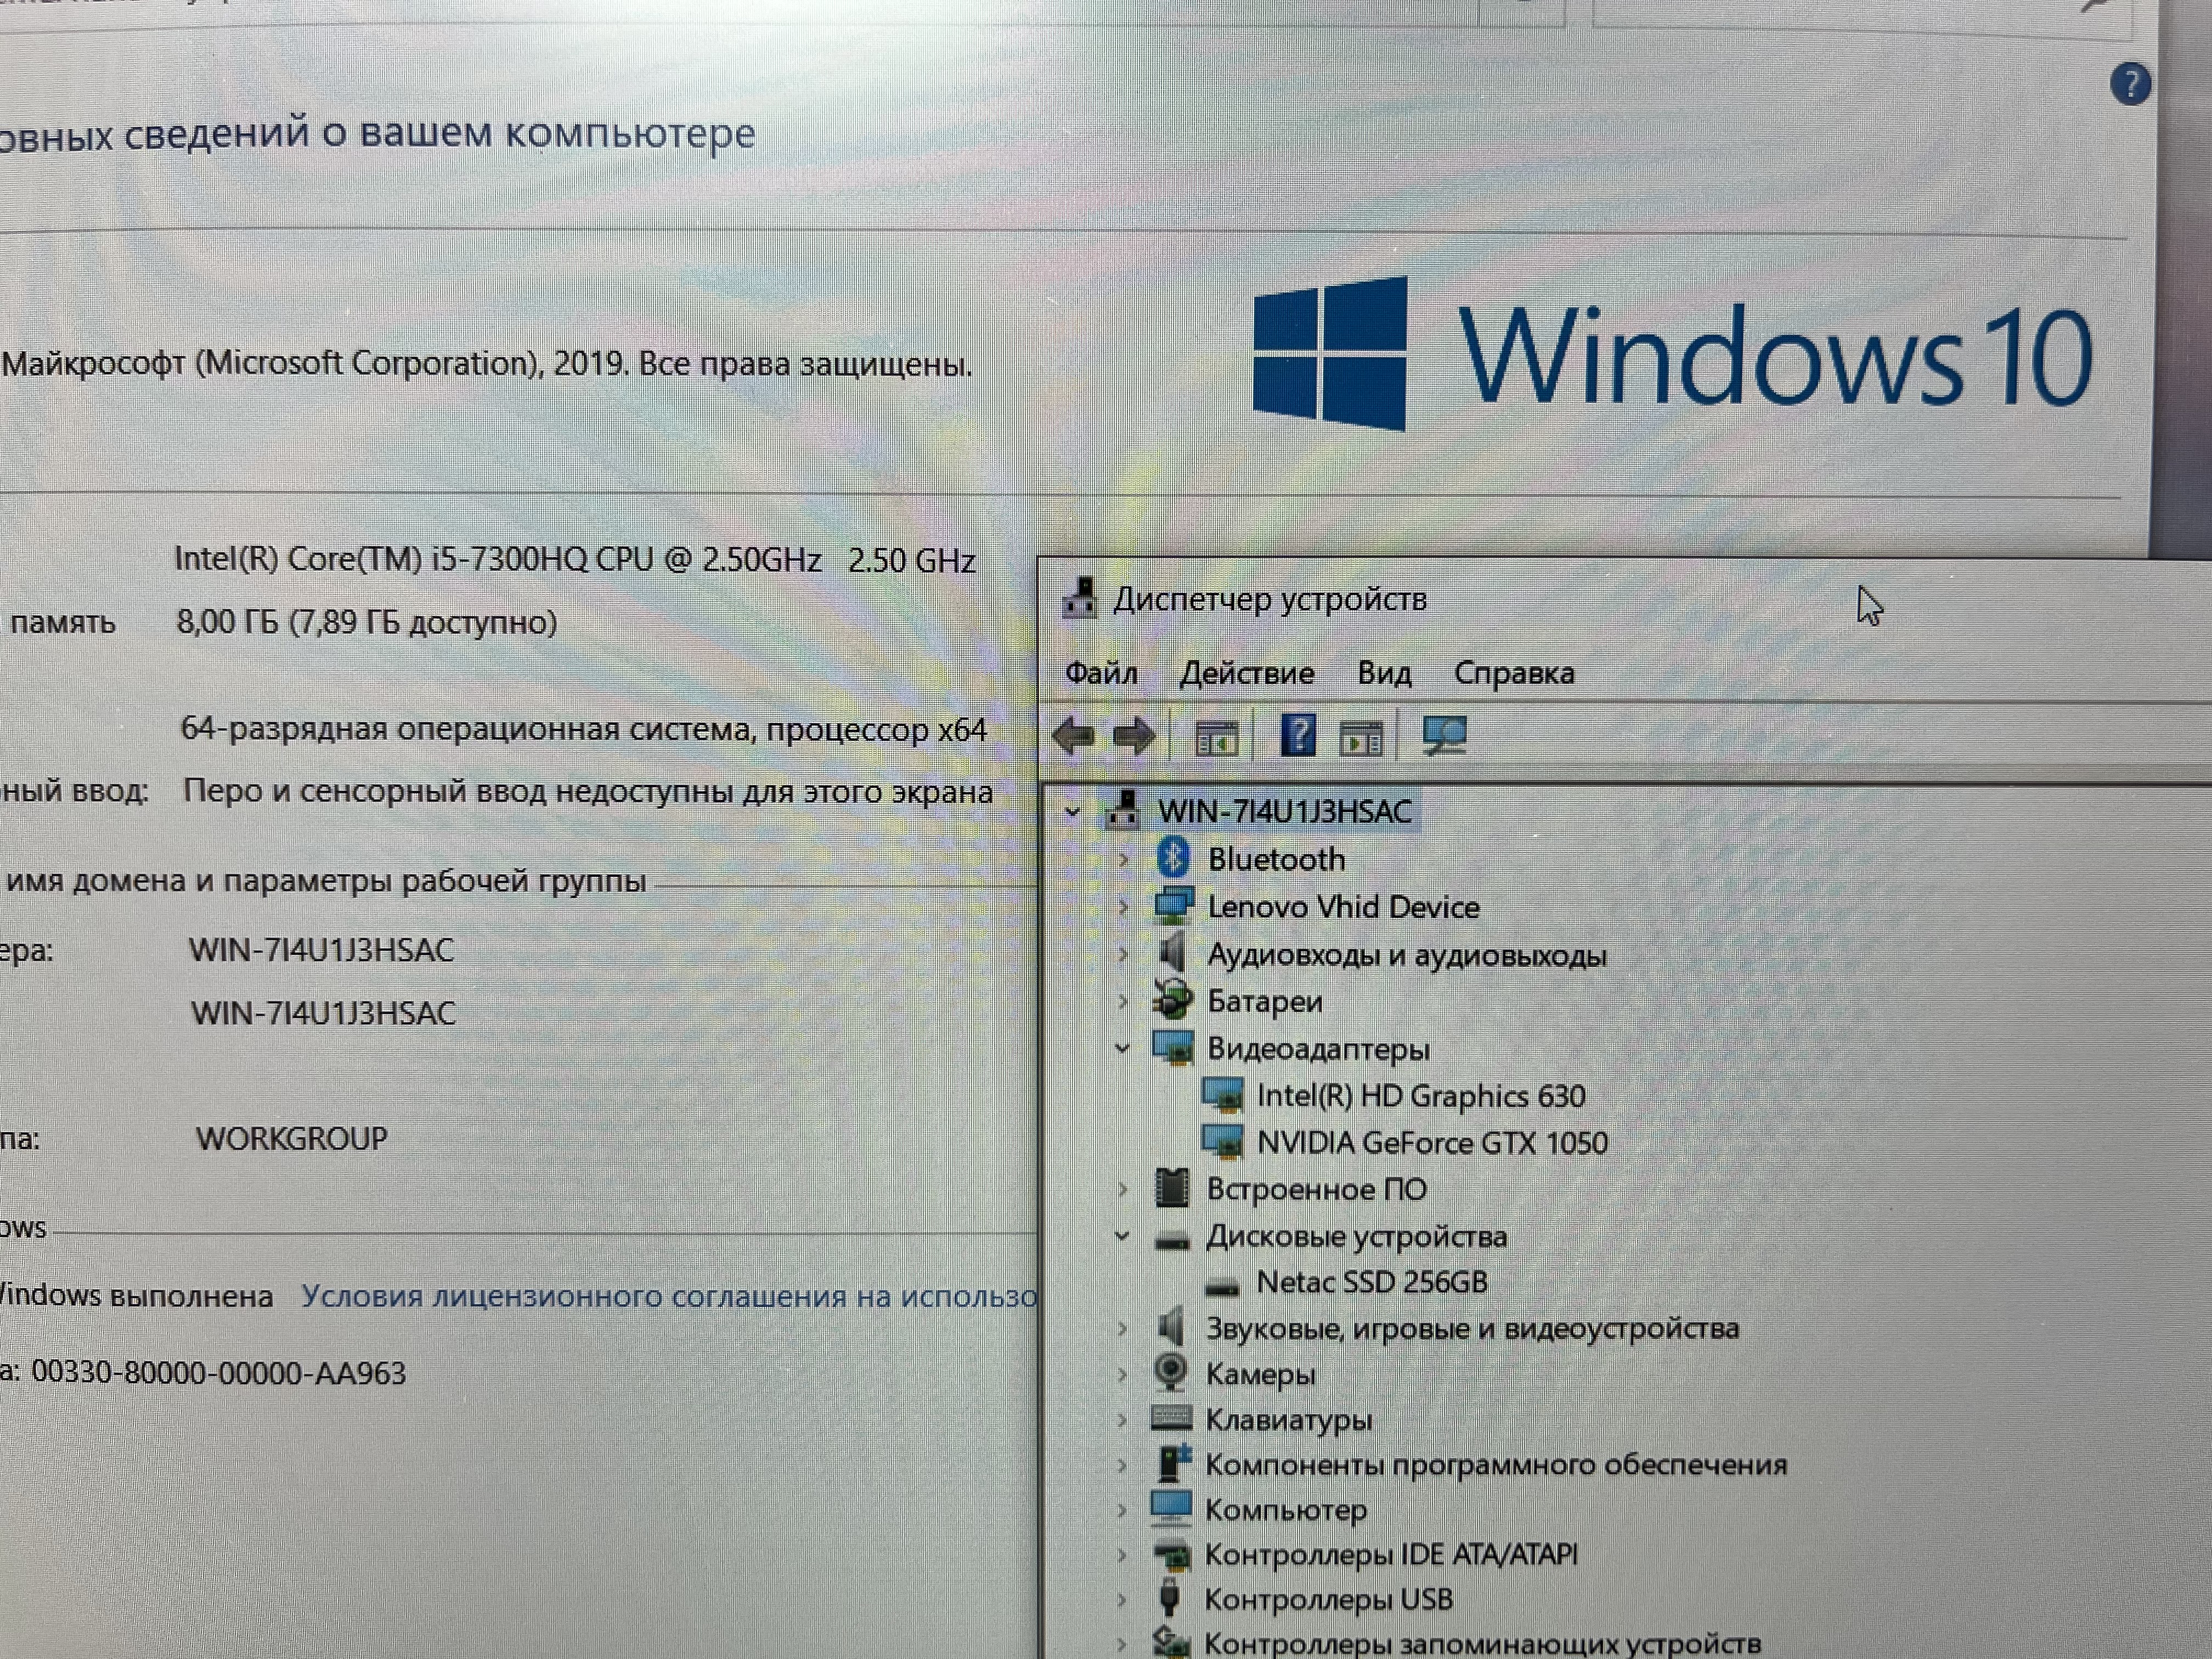
Task: Collapse the Дисковые устройства category
Action: [1122, 1237]
